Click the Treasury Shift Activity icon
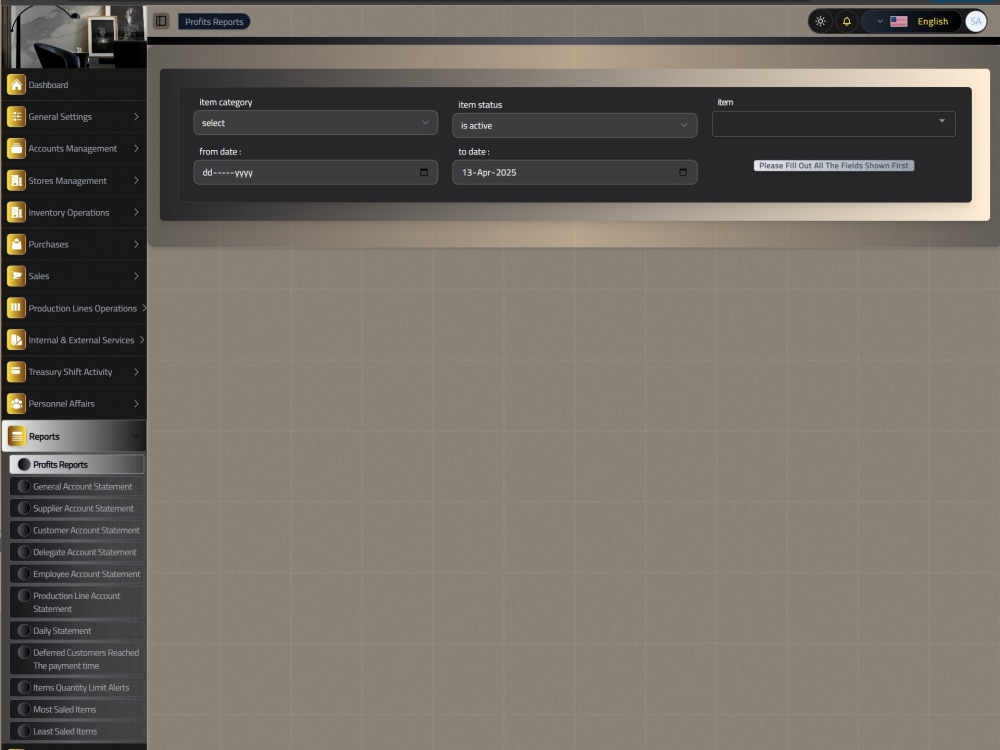Image resolution: width=1000 pixels, height=750 pixels. pos(16,372)
